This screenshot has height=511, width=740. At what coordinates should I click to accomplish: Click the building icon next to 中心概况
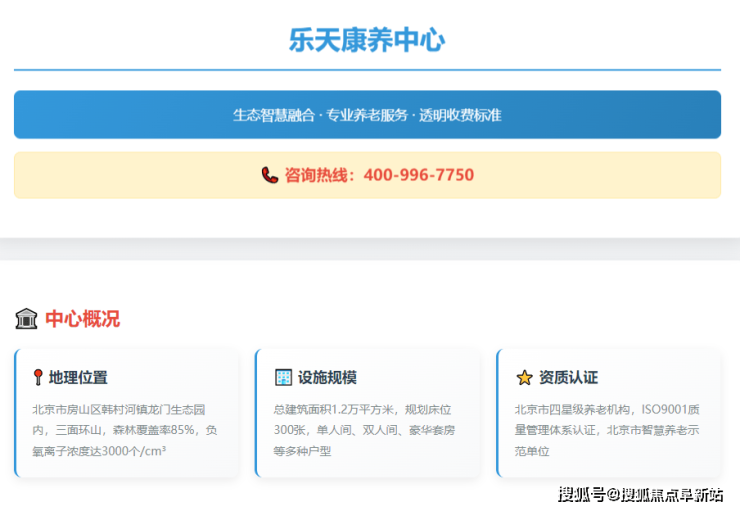(x=26, y=319)
